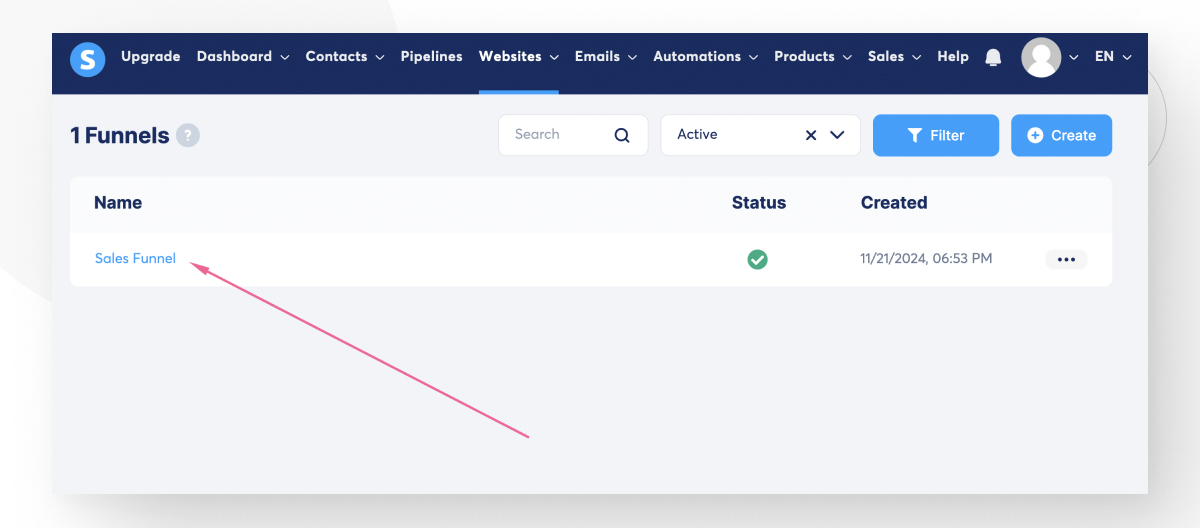
Task: Expand the Active status dropdown
Action: (x=838, y=135)
